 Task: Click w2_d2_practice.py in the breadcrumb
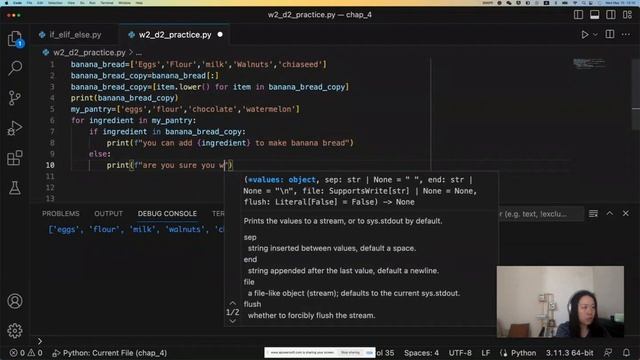89,52
